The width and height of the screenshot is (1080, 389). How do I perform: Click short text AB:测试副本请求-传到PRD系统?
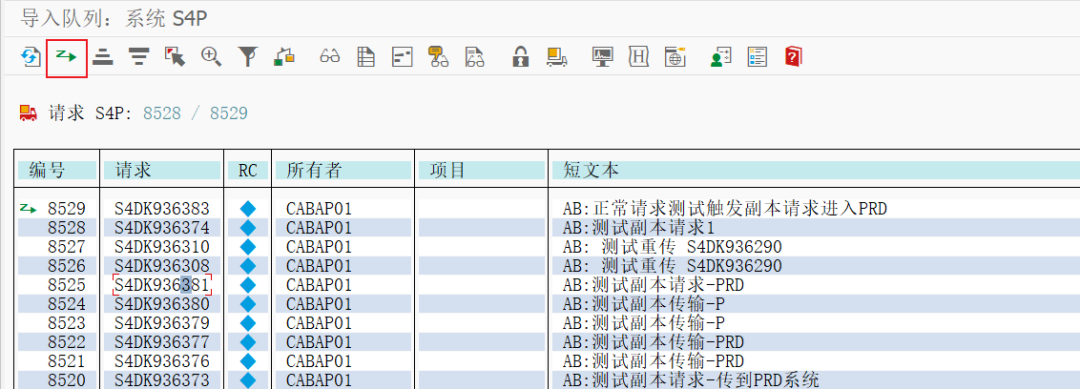tap(691, 380)
